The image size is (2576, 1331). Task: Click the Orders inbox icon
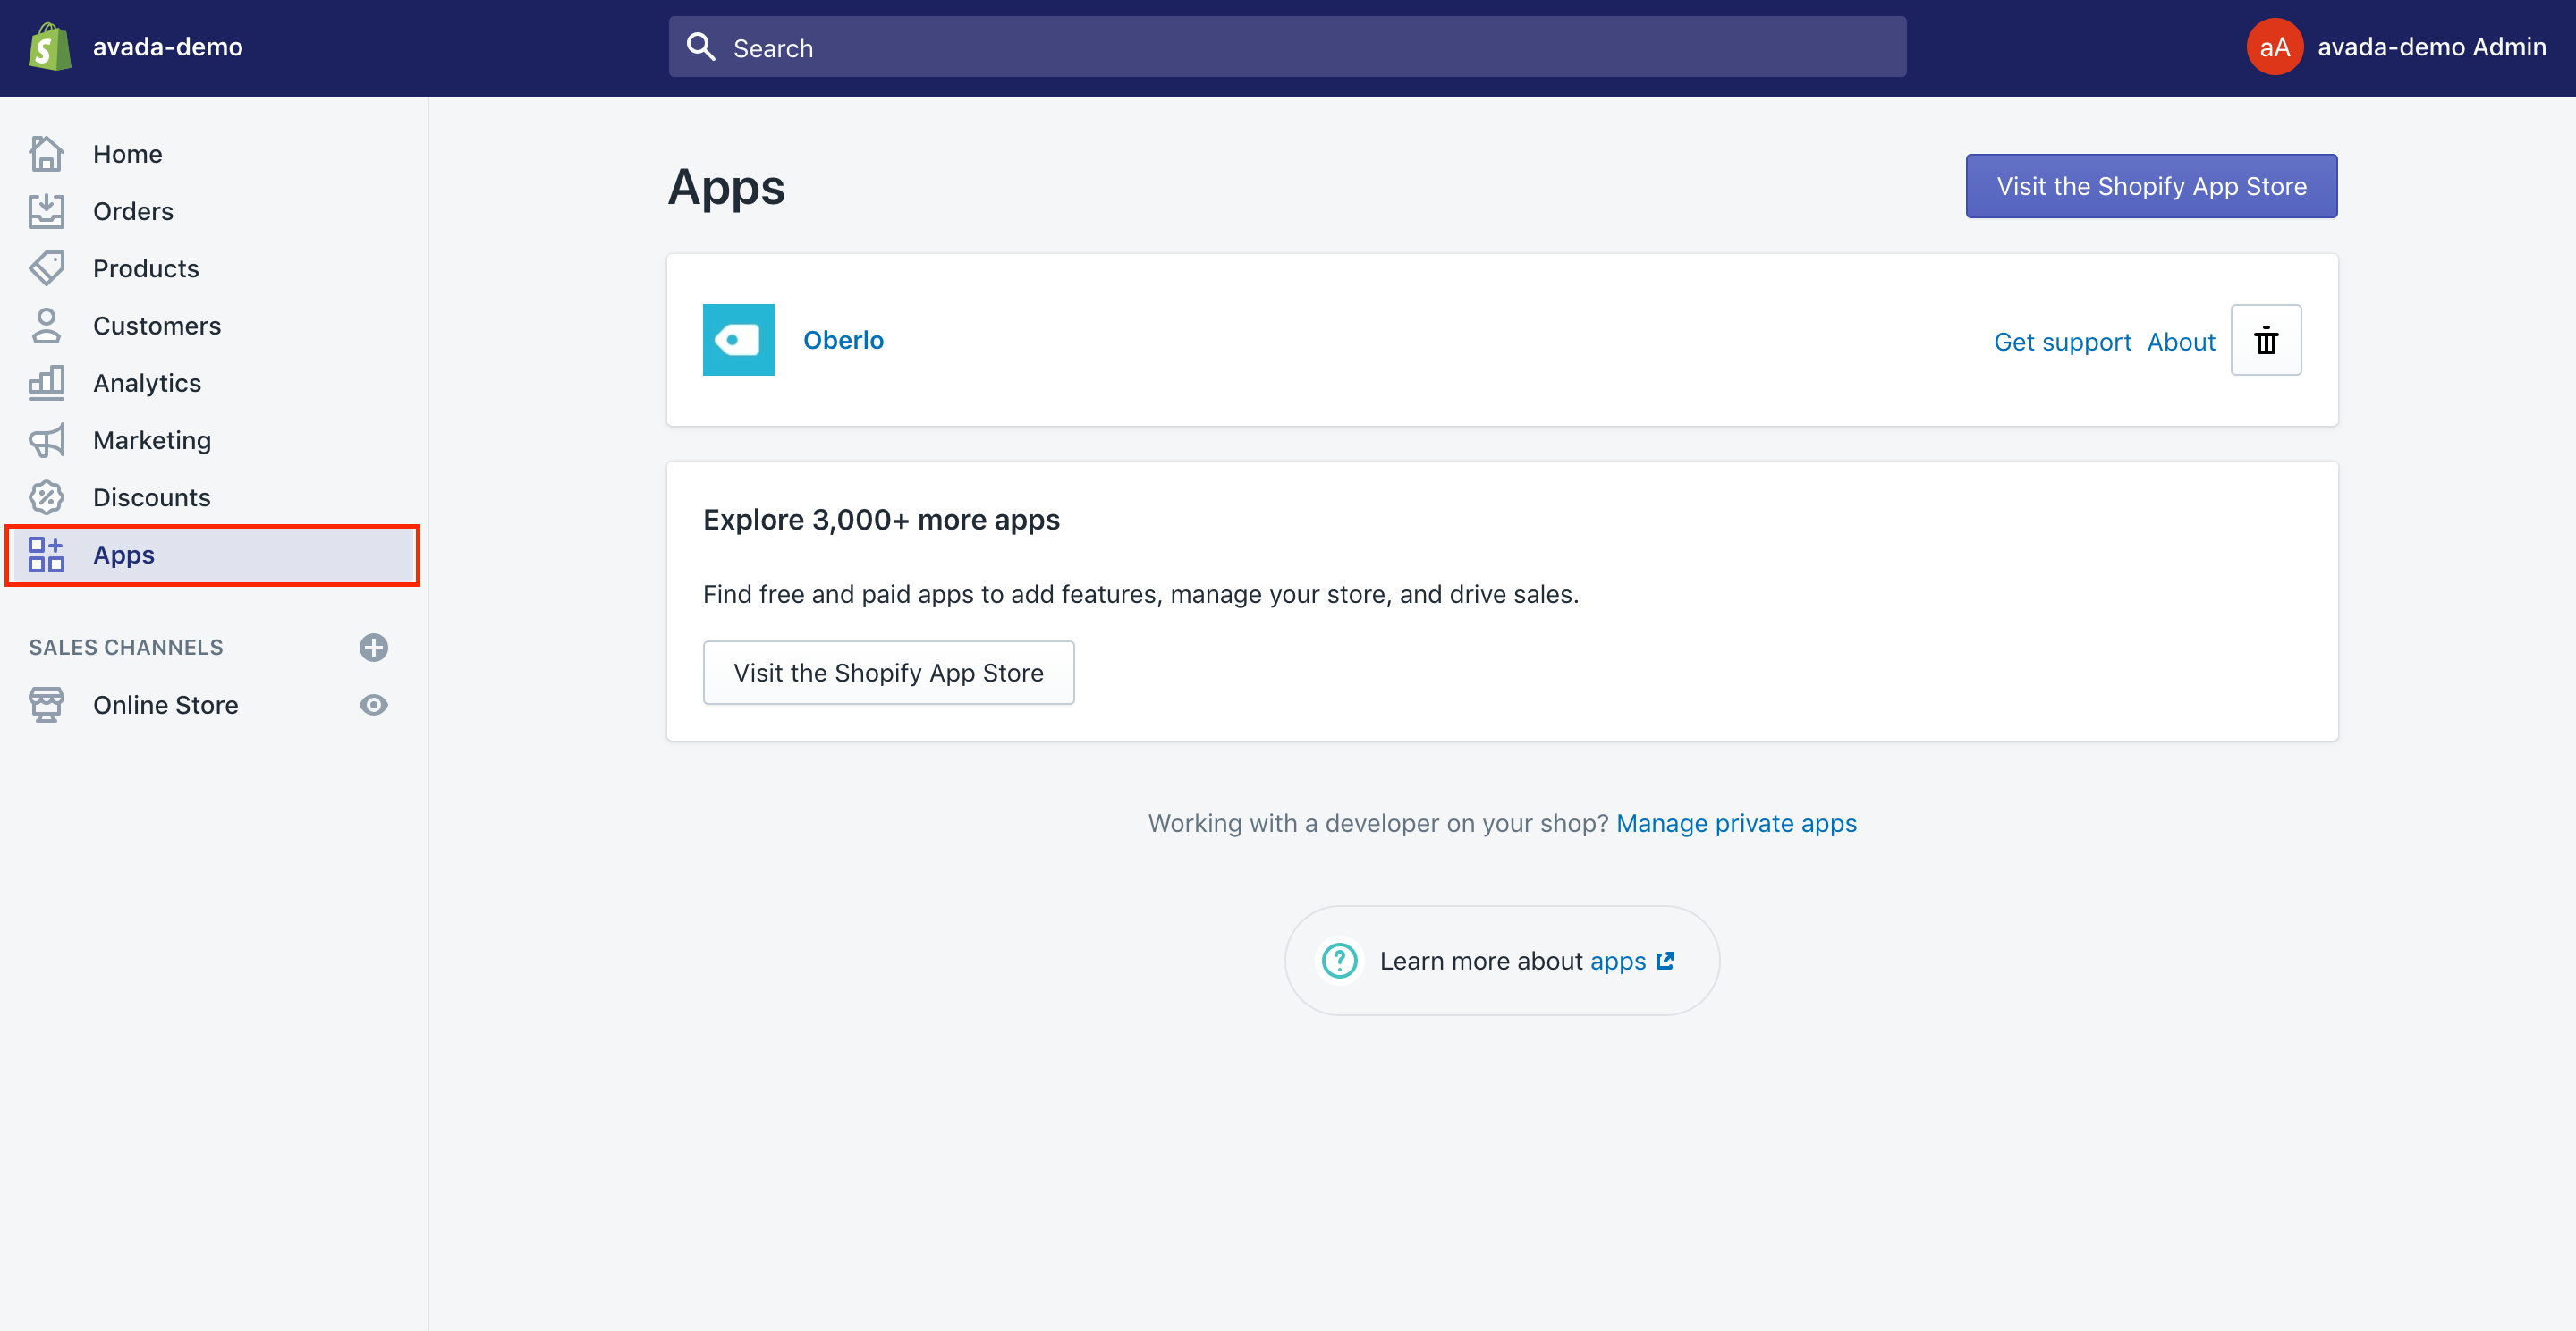pos(46,211)
